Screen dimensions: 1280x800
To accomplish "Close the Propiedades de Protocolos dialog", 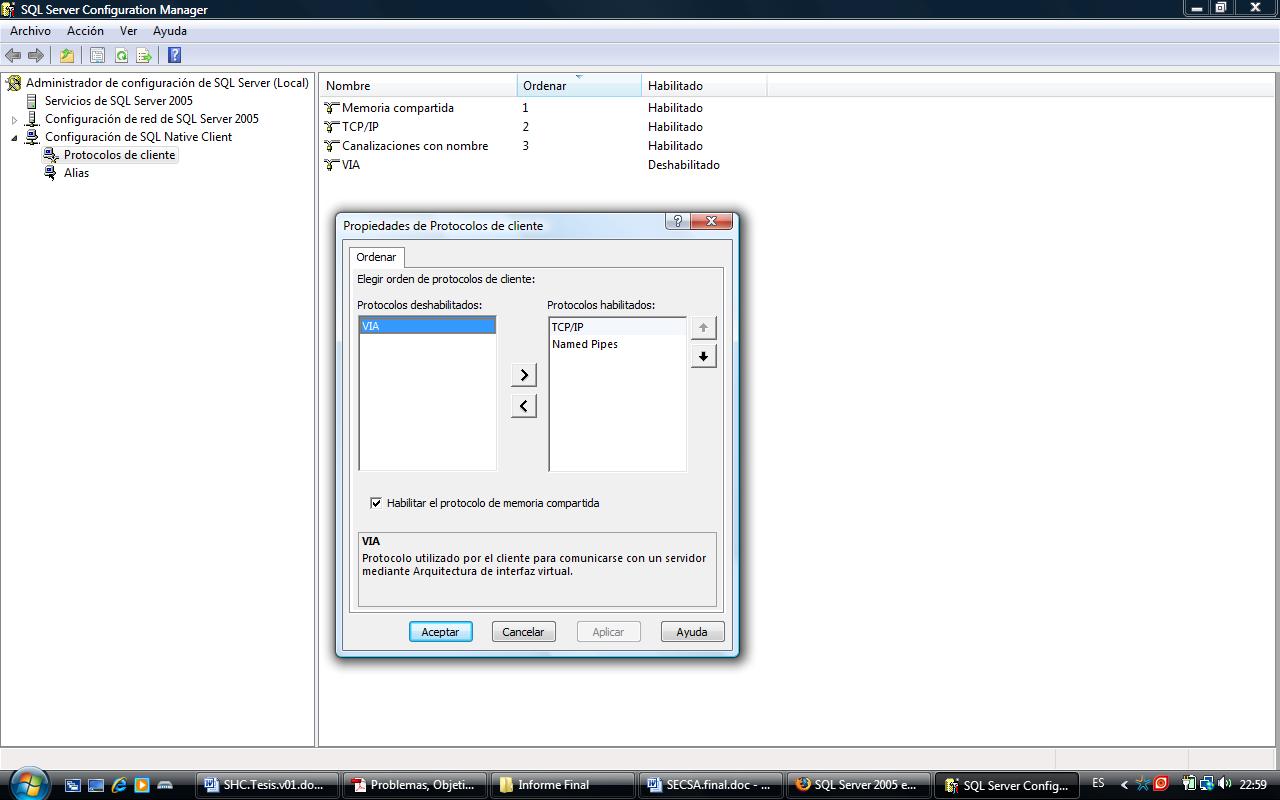I will click(x=712, y=221).
